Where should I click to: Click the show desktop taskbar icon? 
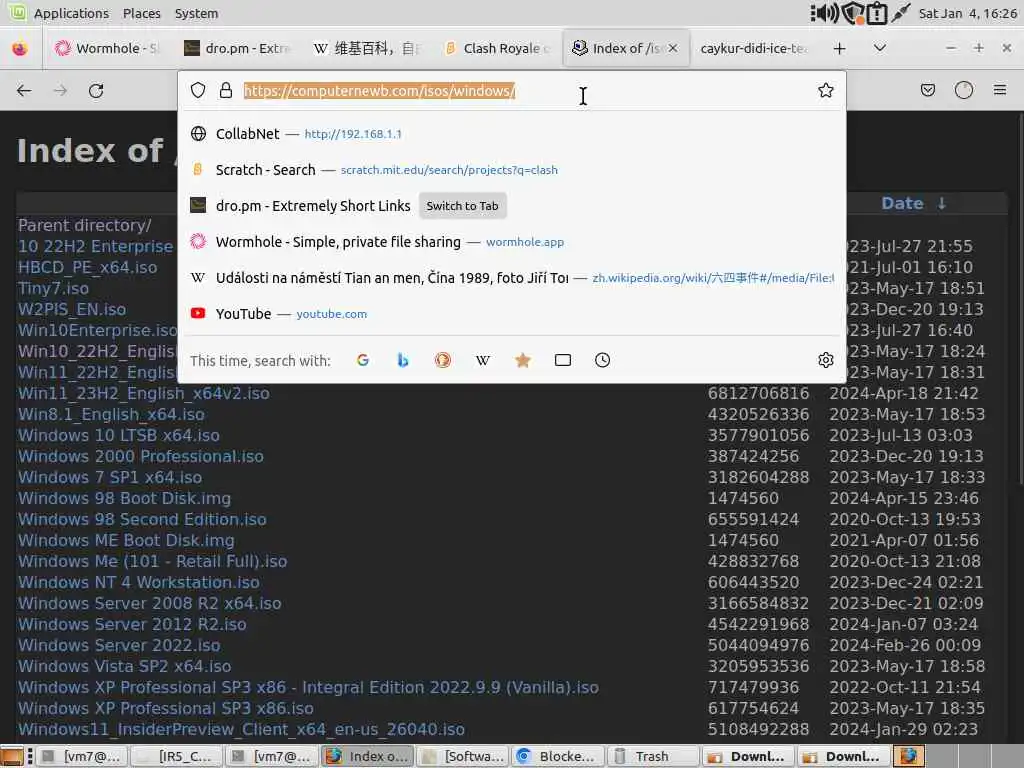(x=12, y=756)
